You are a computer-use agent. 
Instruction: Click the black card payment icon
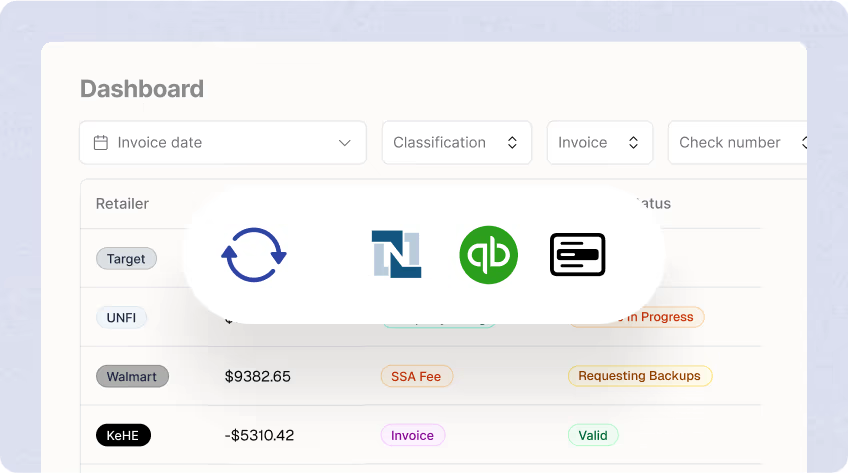click(x=577, y=255)
